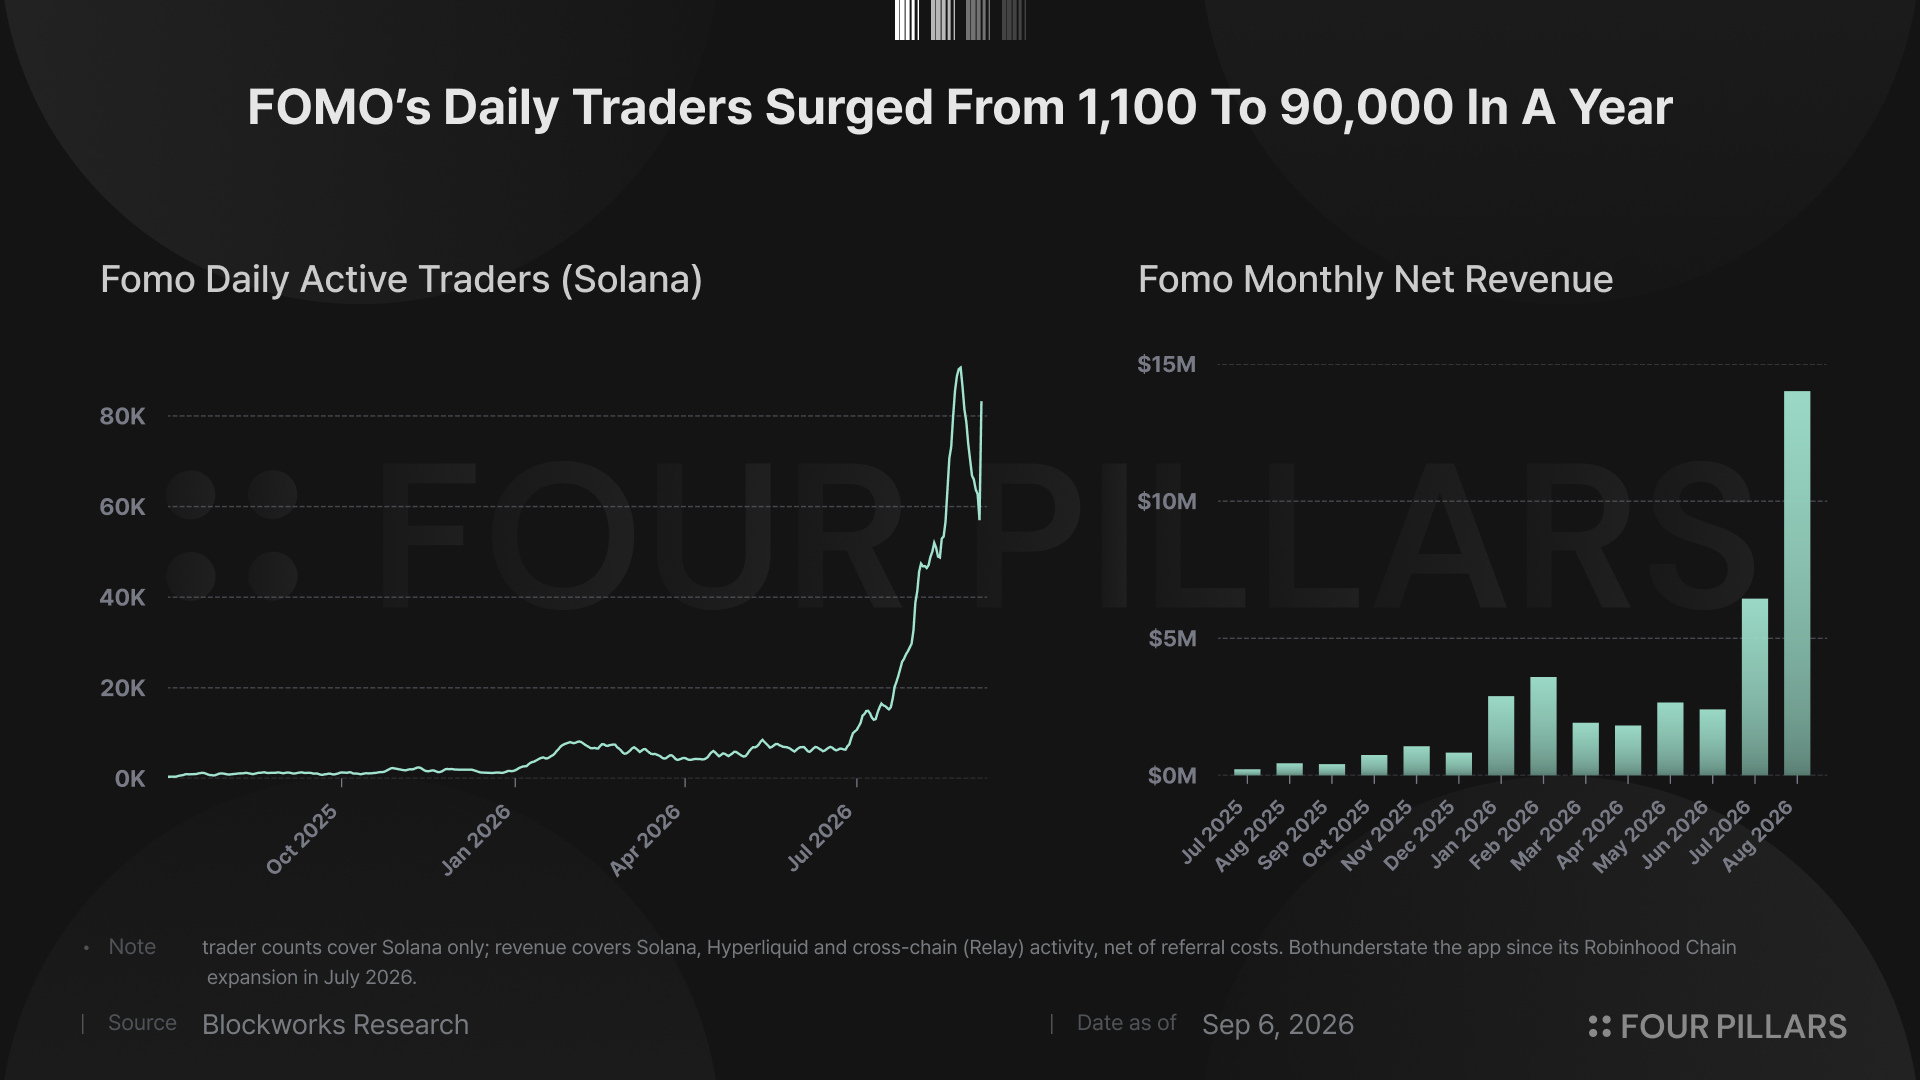
Task: Click the 80K y-axis label
Action: click(122, 416)
